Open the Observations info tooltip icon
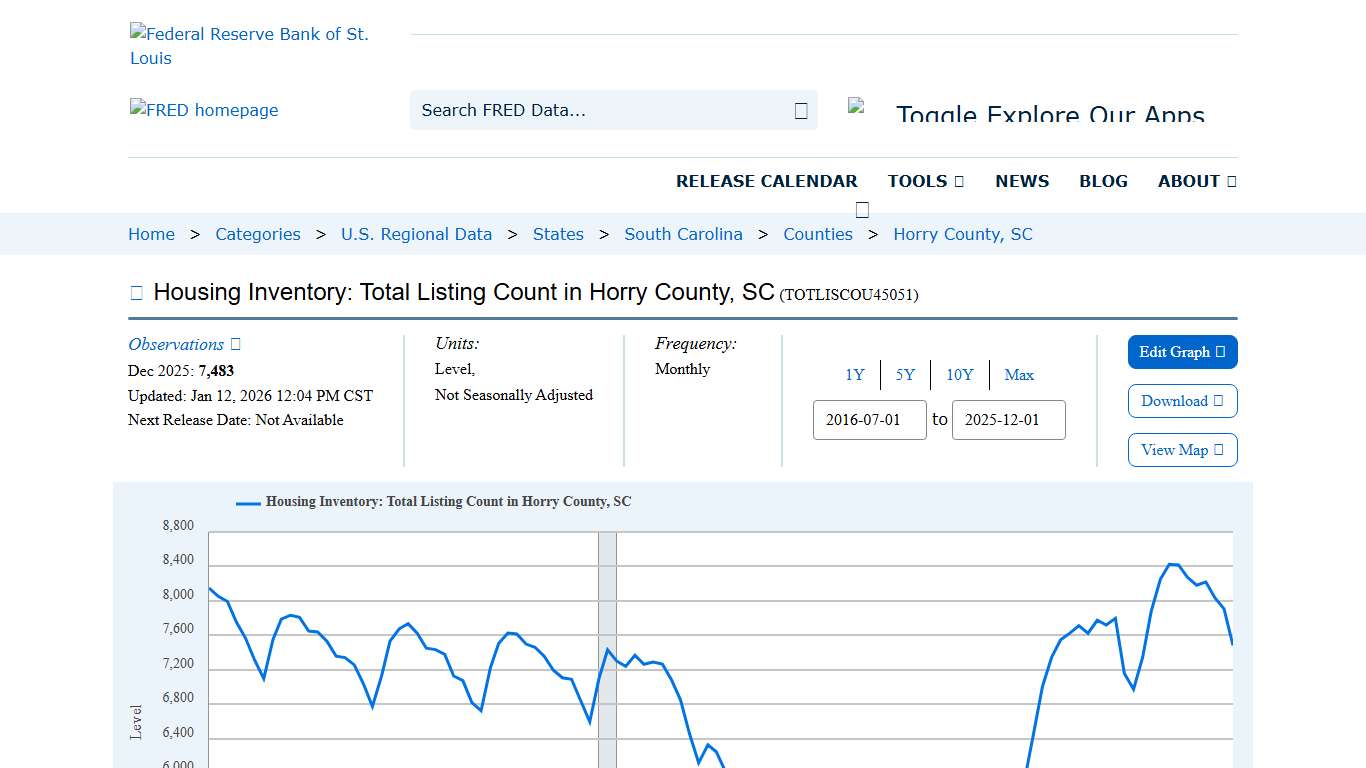This screenshot has height=768, width=1366. coord(235,343)
